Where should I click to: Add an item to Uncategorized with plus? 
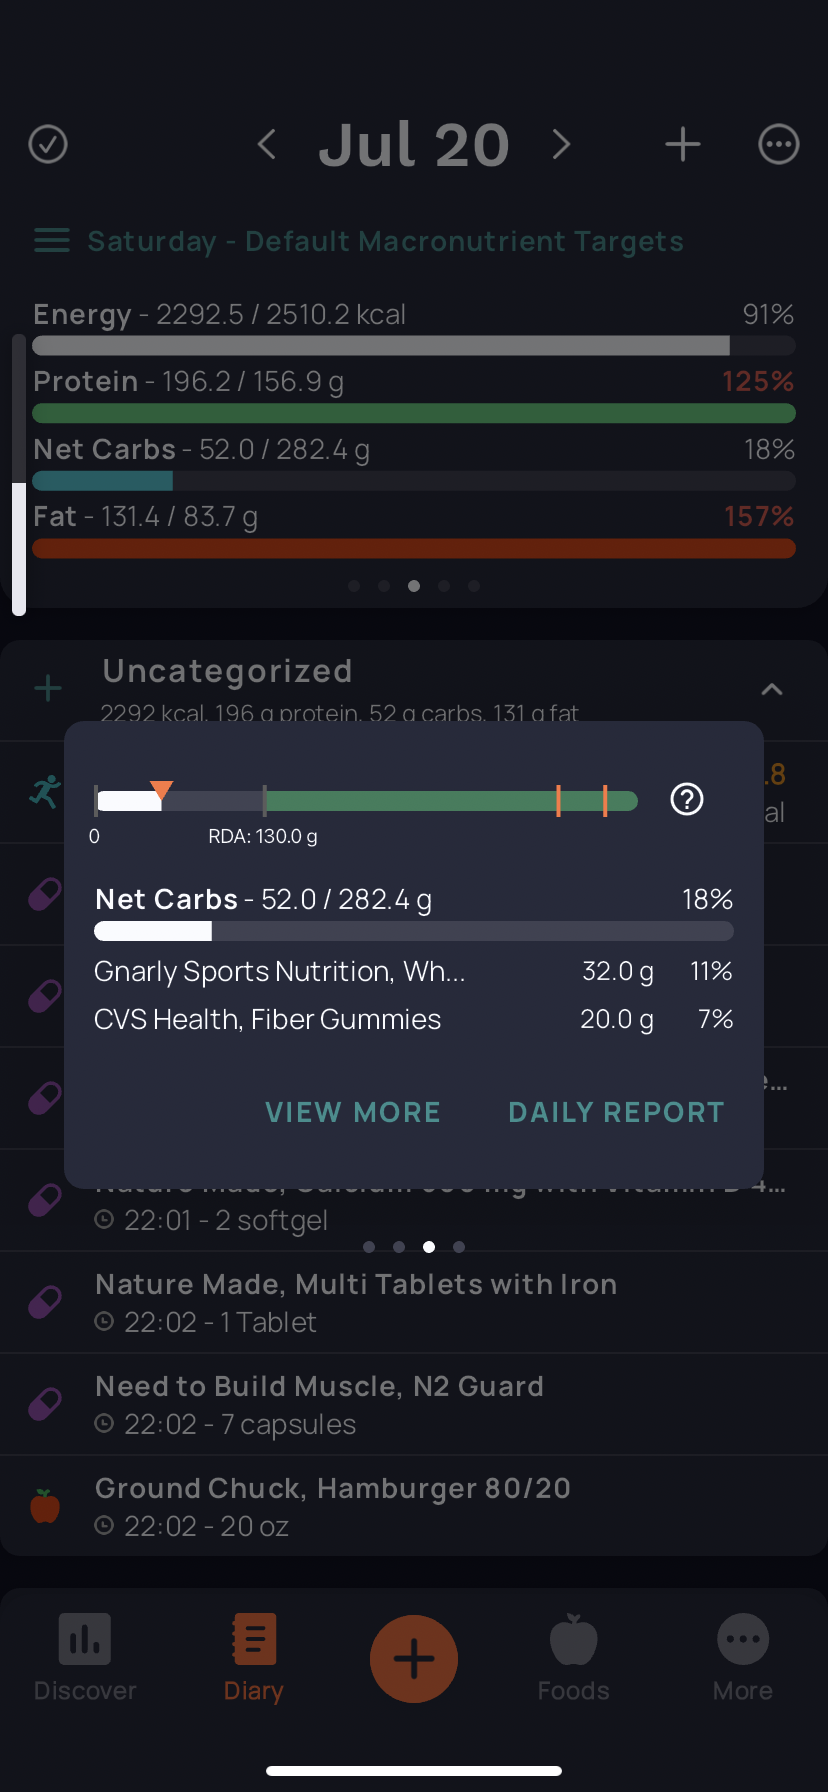tap(48, 688)
